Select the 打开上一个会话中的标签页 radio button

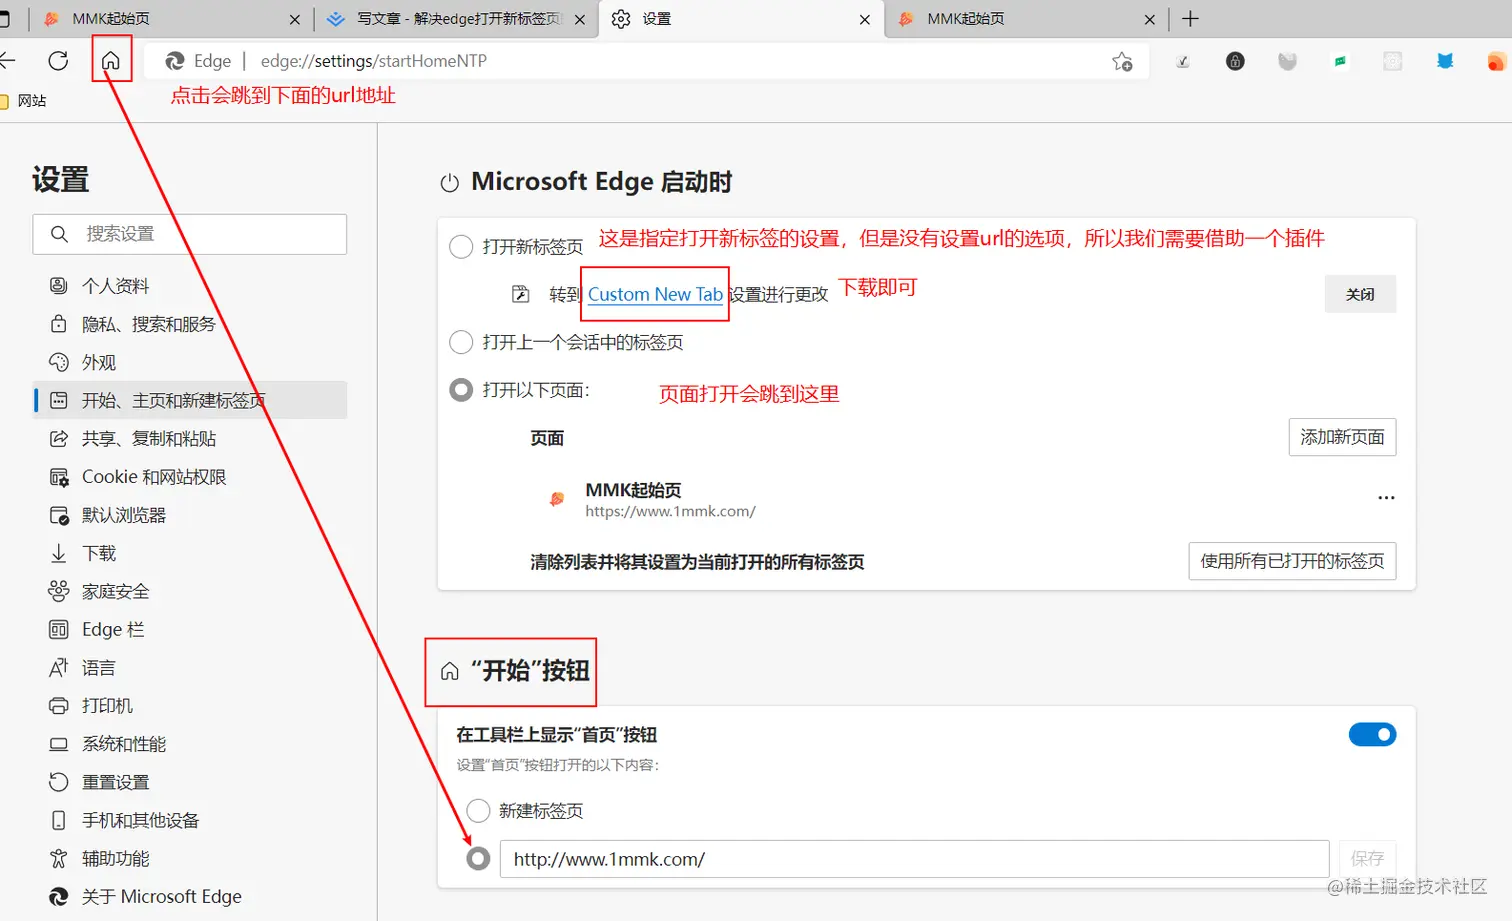tap(461, 342)
